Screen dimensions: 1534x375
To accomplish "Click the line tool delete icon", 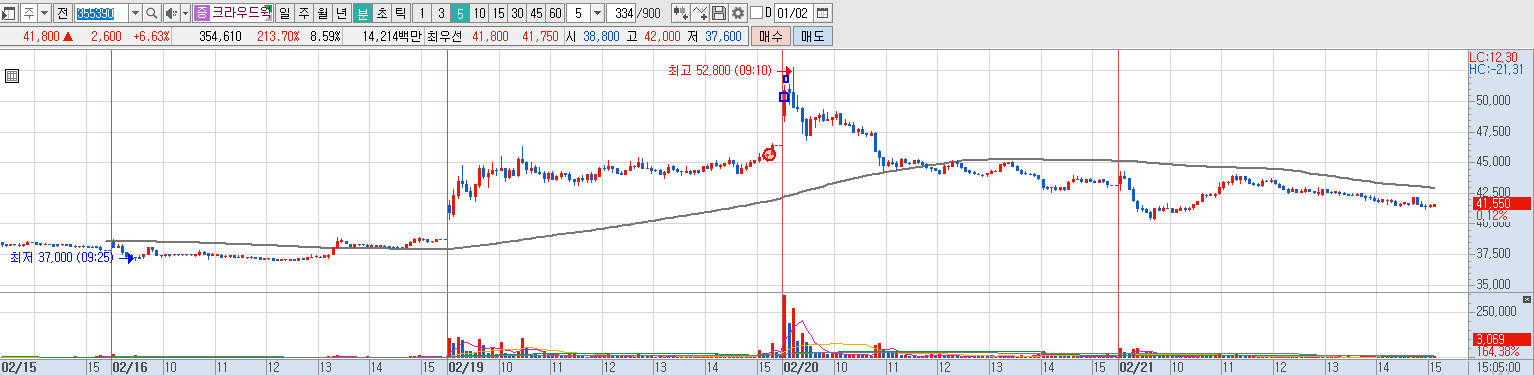I will coord(700,13).
